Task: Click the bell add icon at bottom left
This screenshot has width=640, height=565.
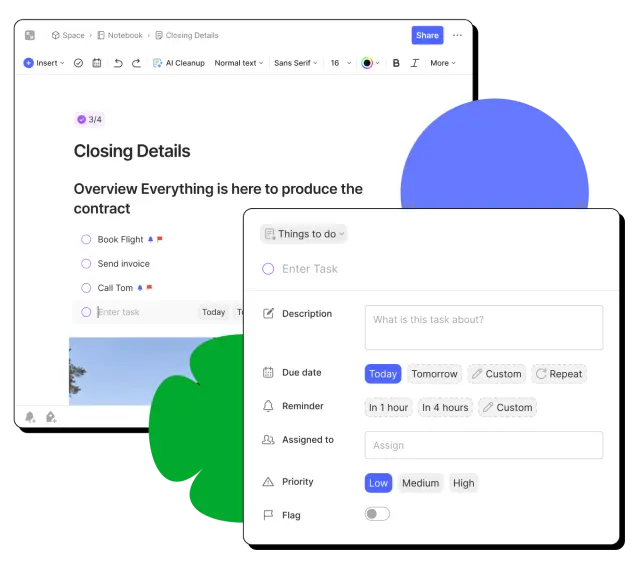Action: [30, 417]
